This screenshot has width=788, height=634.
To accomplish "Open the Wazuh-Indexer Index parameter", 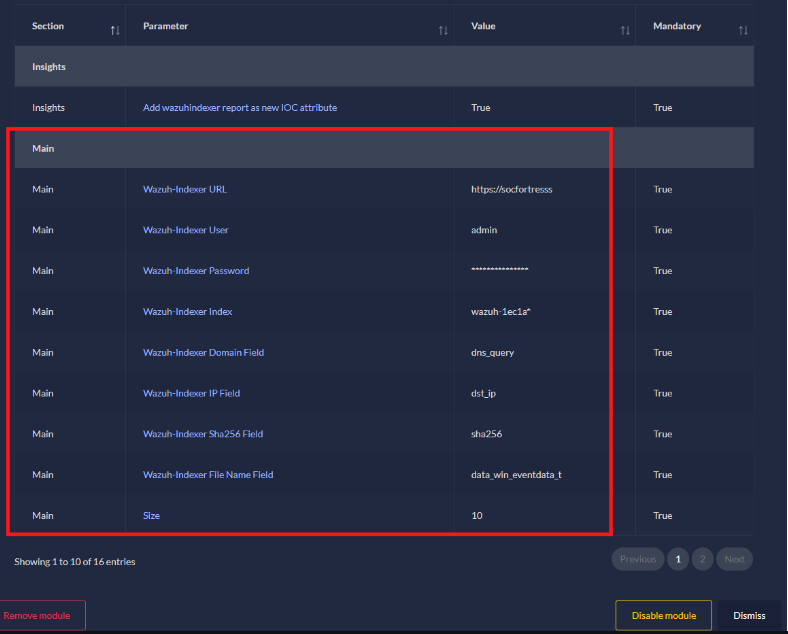I will tap(187, 311).
